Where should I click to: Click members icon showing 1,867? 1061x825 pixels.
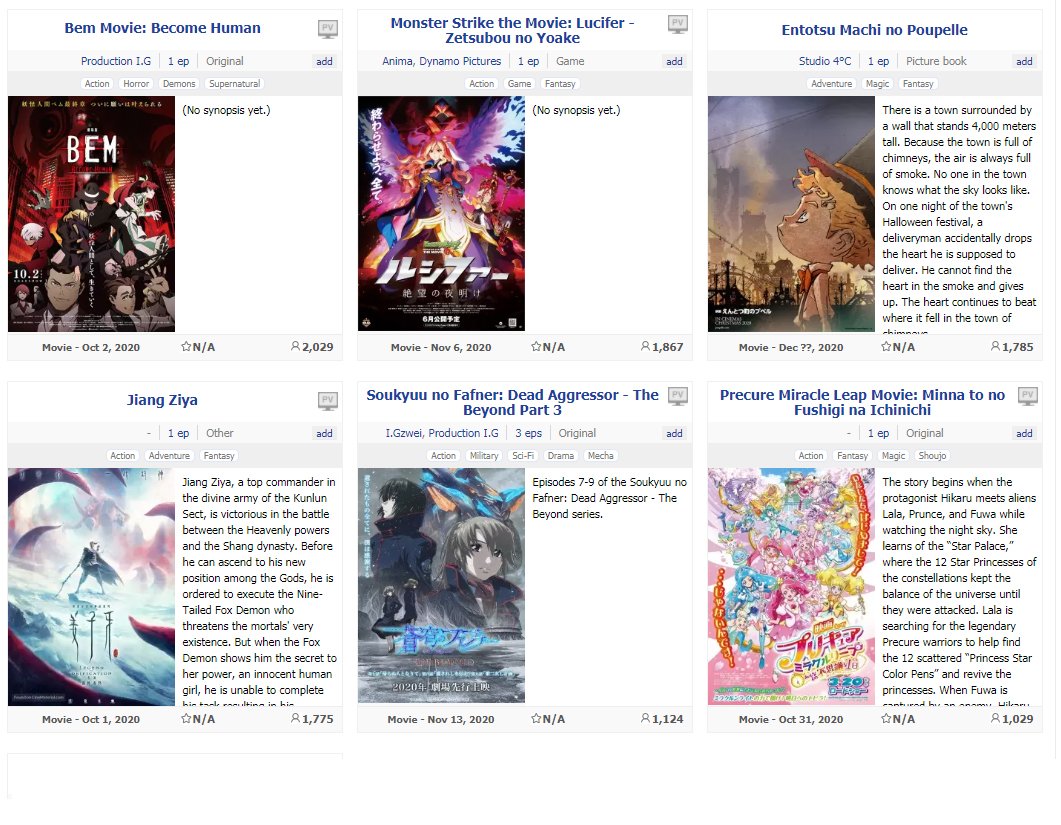[x=645, y=347]
